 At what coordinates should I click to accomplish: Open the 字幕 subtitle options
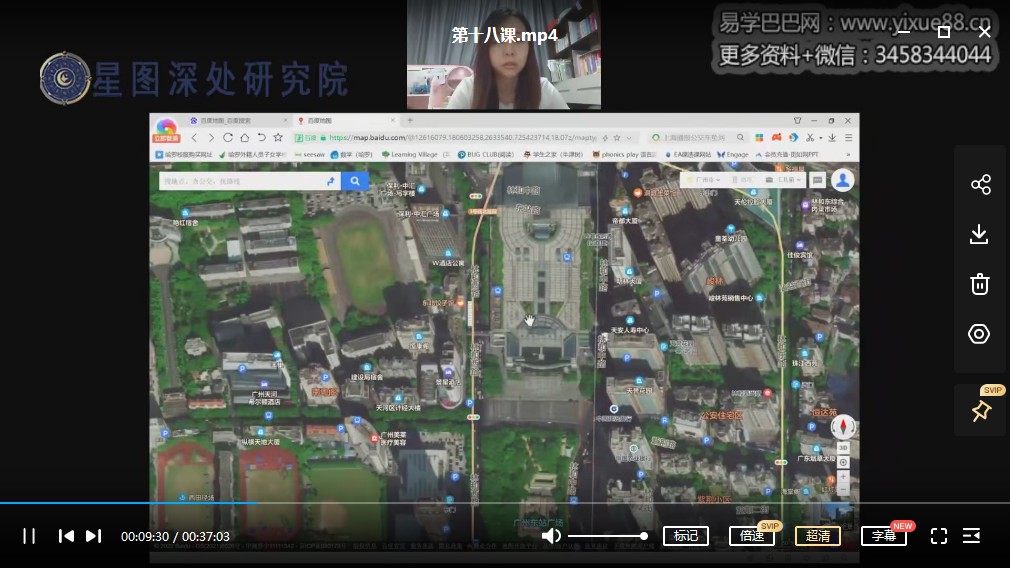[x=883, y=536]
